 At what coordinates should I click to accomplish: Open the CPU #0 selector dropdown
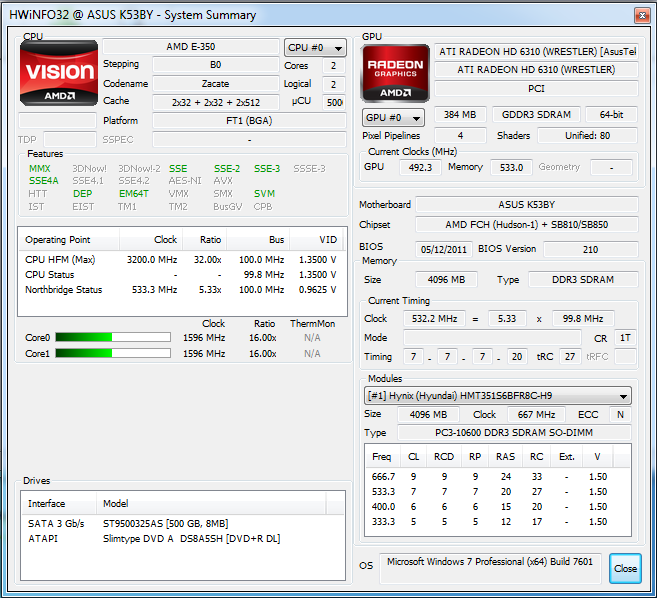click(x=315, y=48)
